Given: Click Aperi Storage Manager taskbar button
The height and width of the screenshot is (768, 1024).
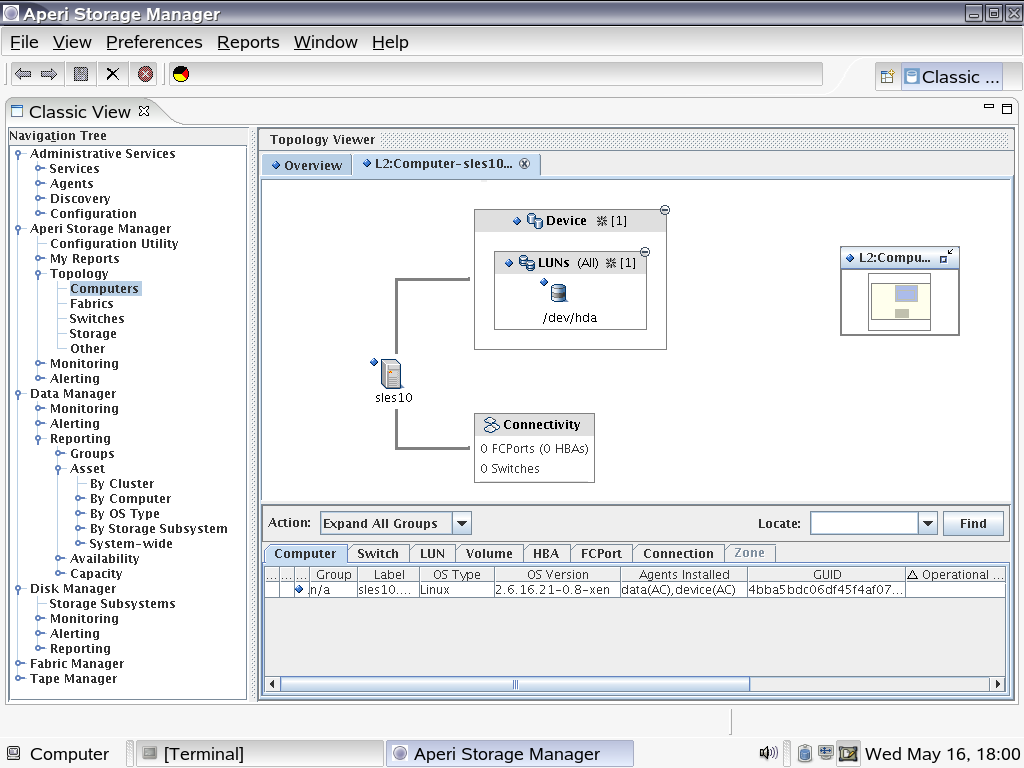Looking at the screenshot, I should (x=509, y=754).
